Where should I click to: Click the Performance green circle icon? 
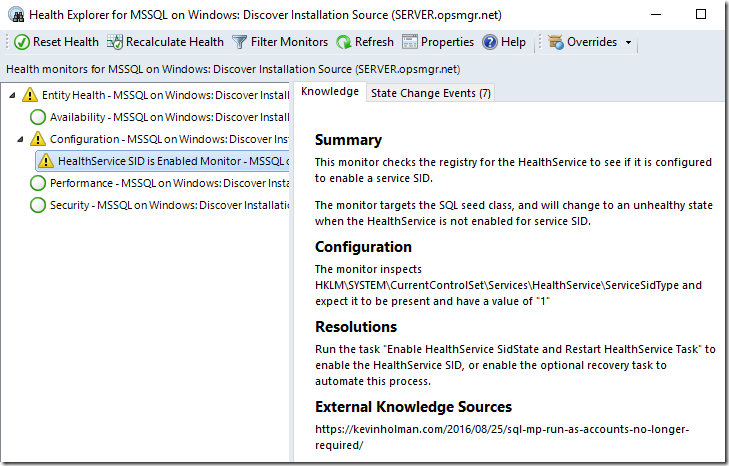[38, 183]
